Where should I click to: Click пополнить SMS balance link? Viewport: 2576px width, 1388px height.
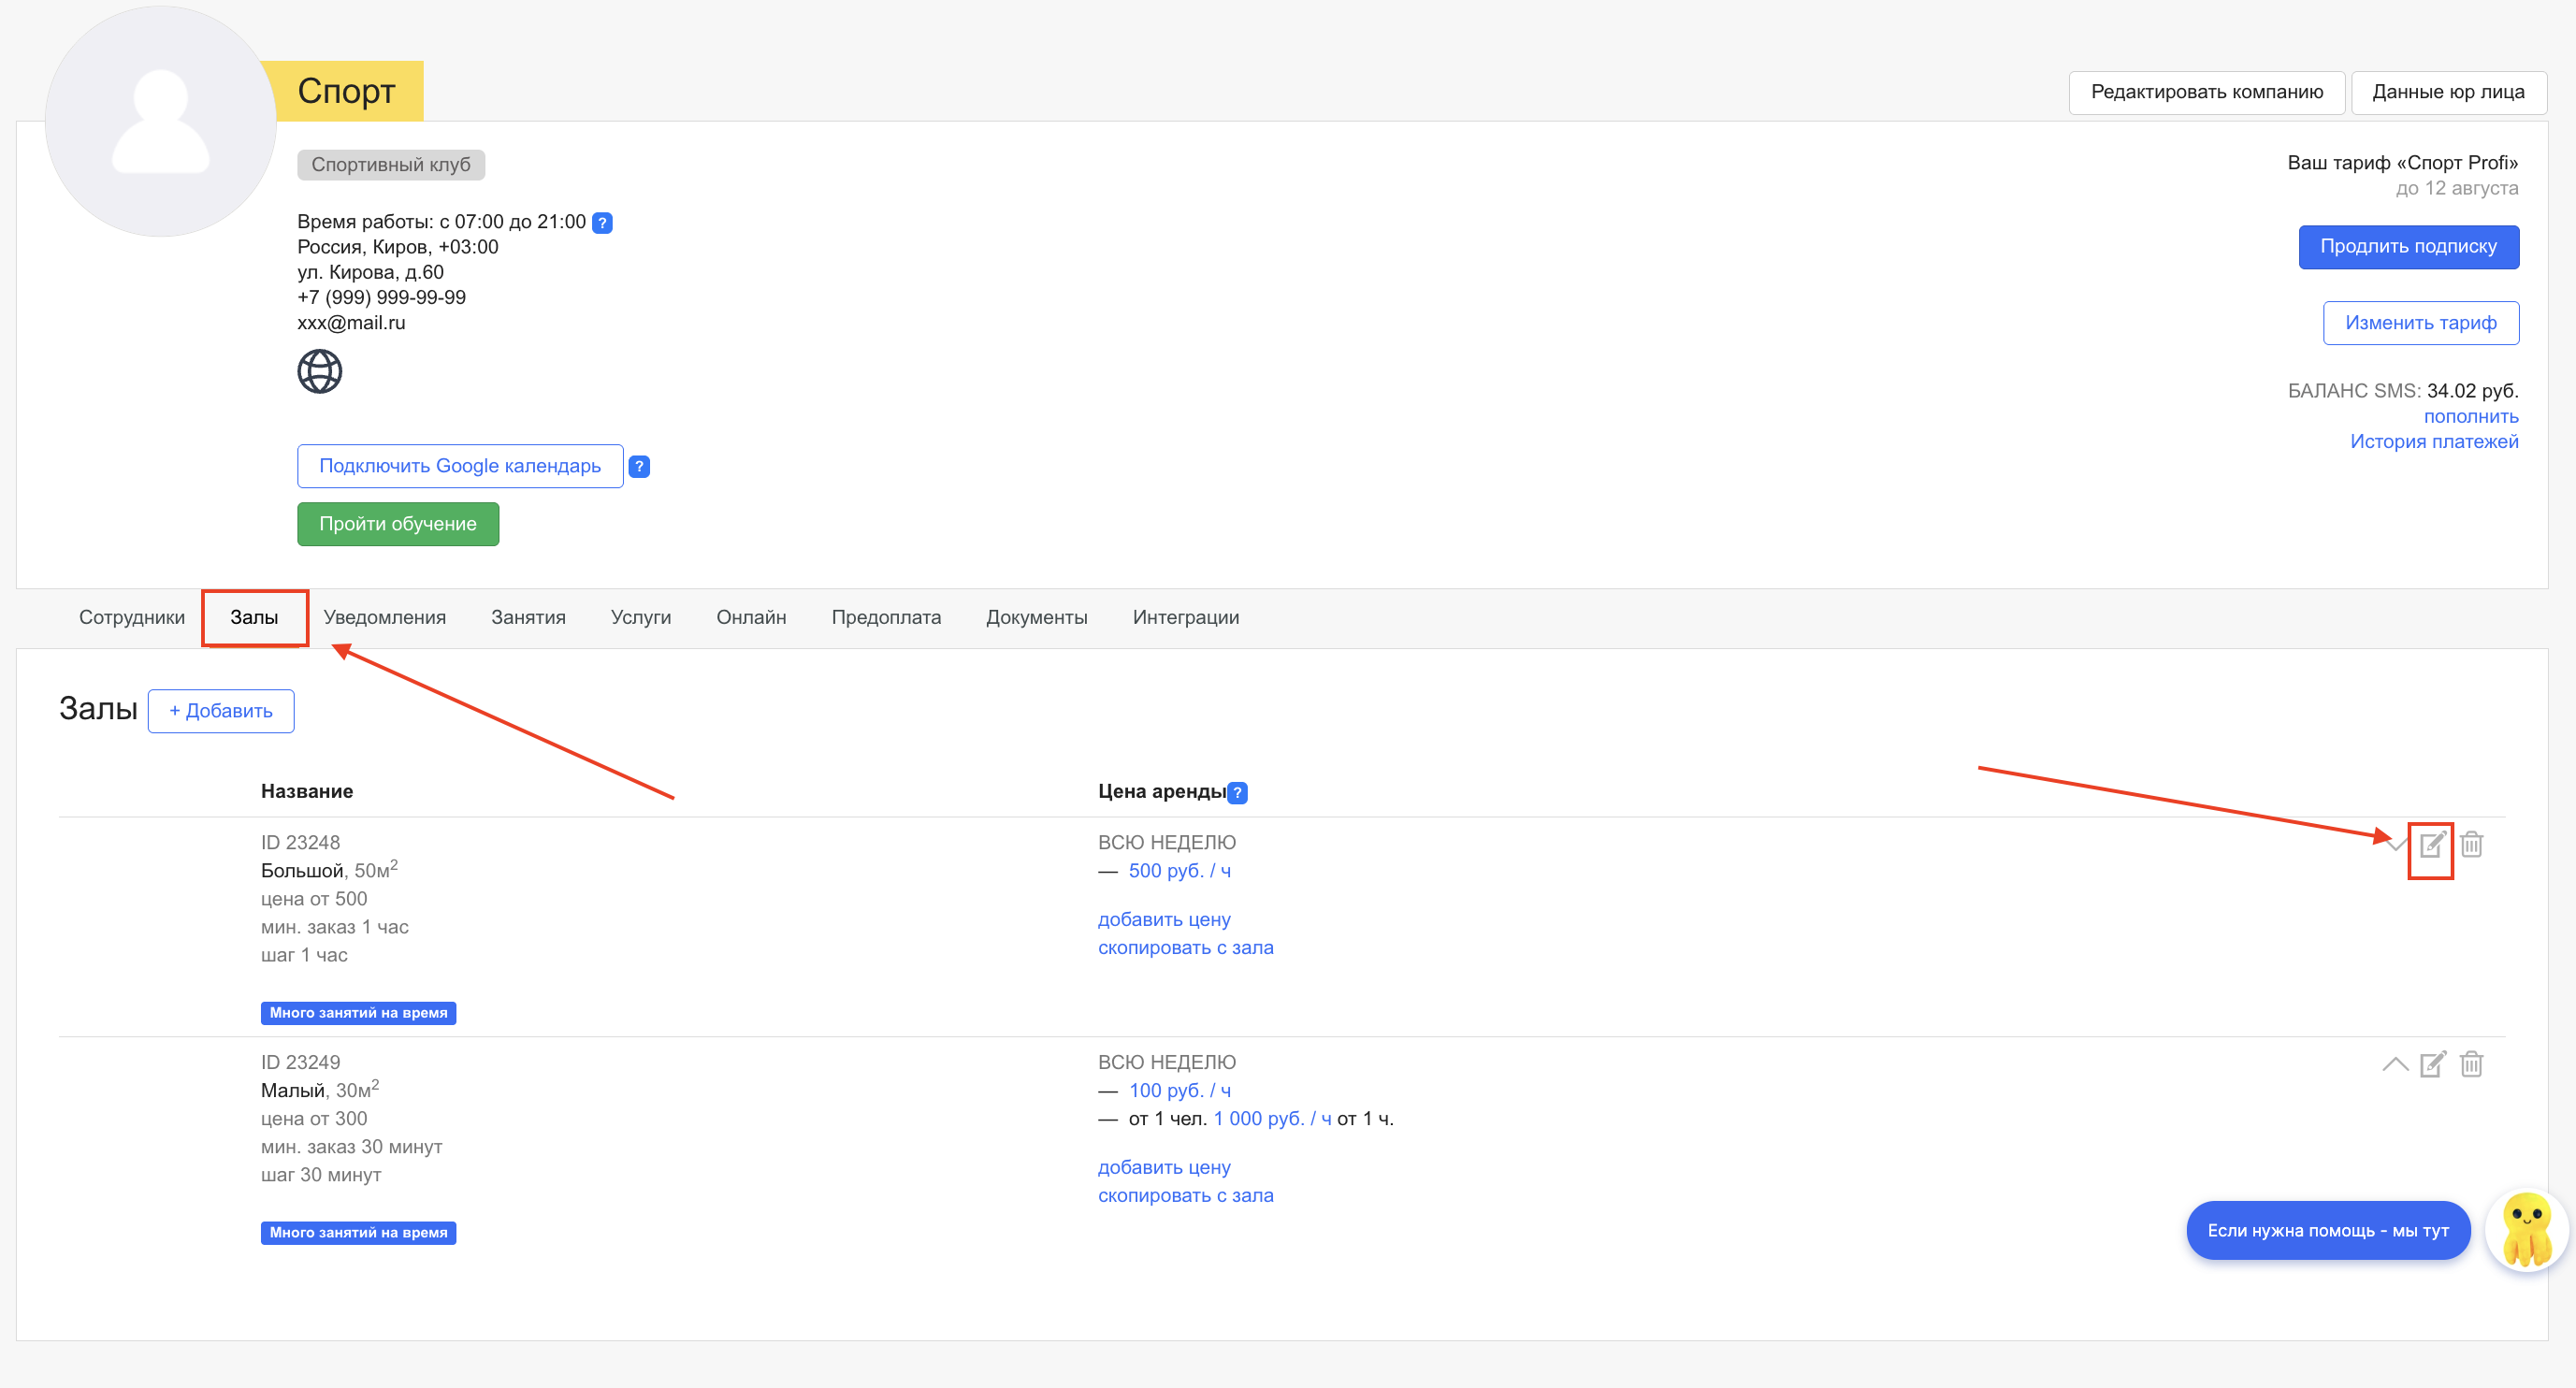(2470, 416)
